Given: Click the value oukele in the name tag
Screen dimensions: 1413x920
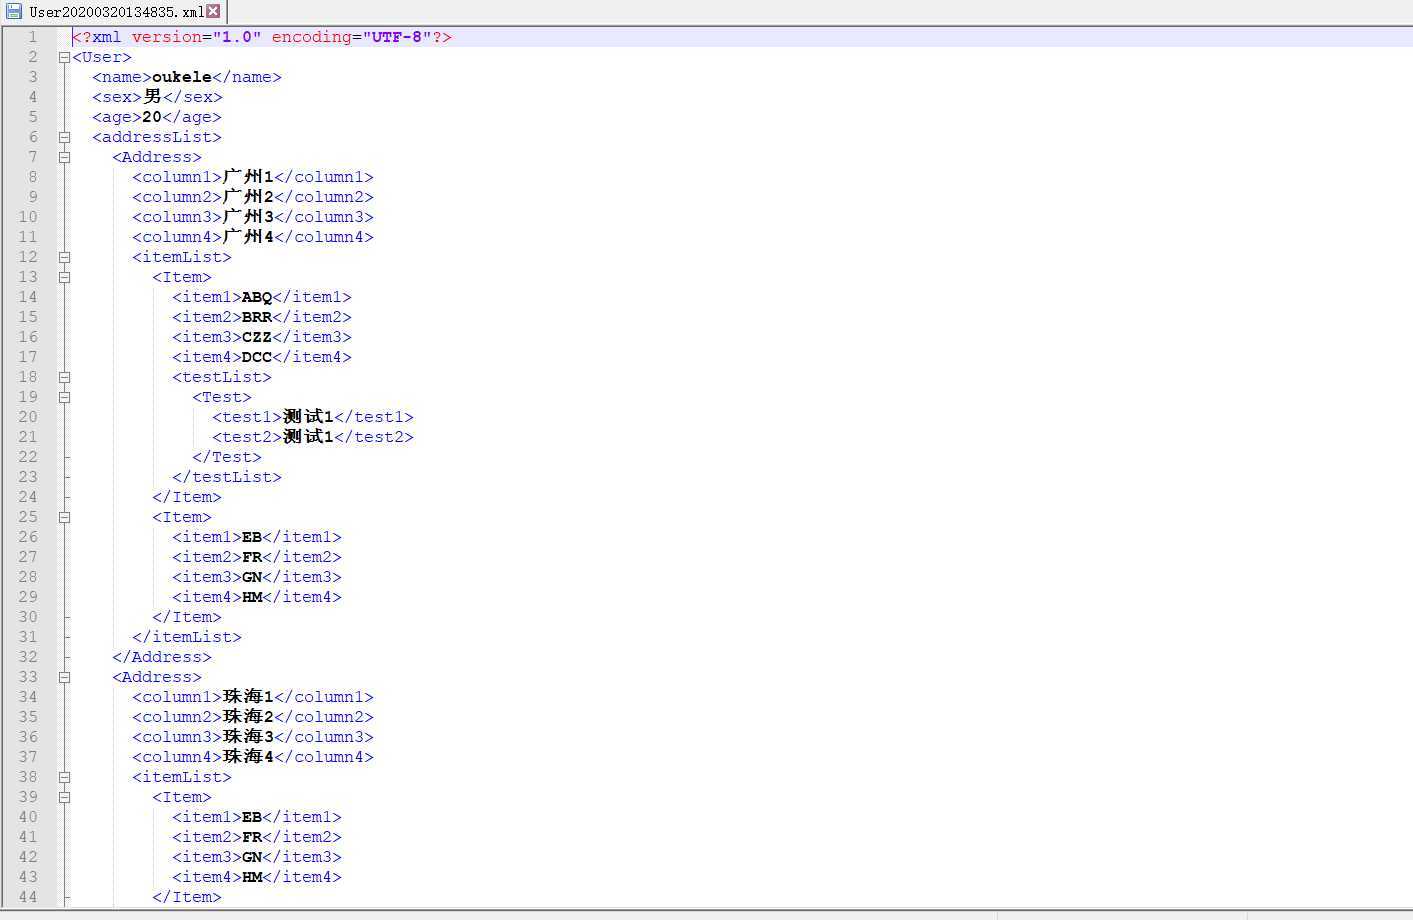Looking at the screenshot, I should (182, 77).
